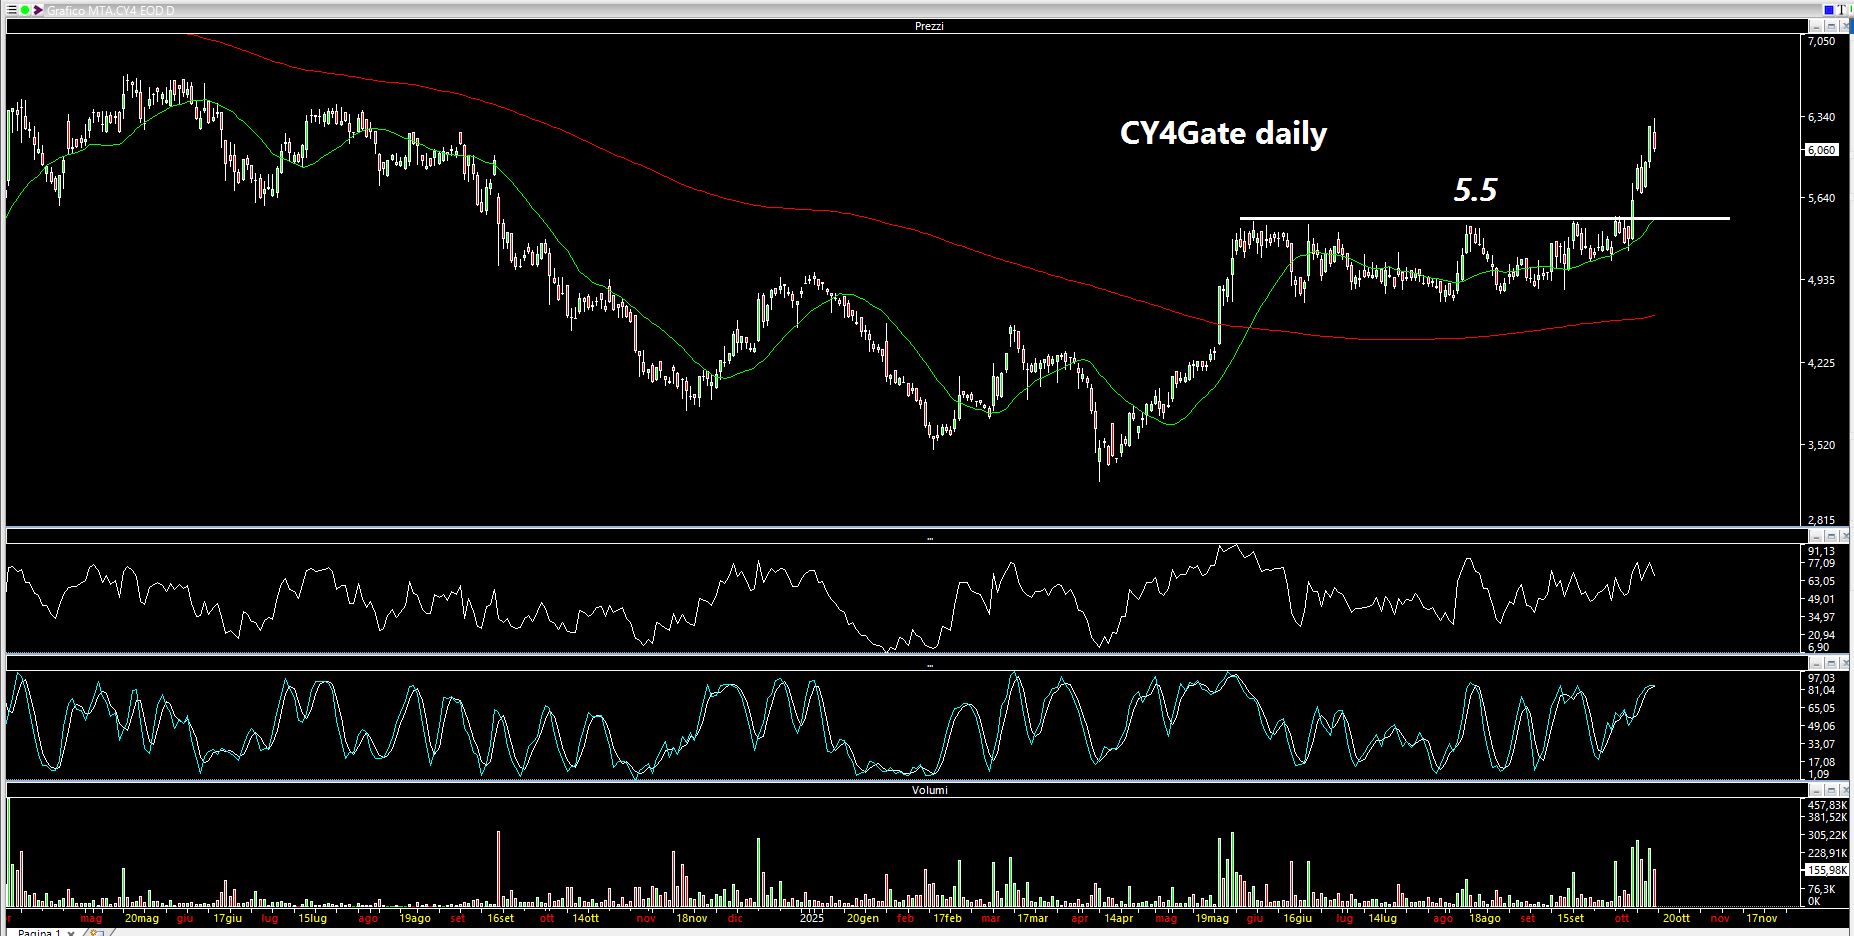Image resolution: width=1854 pixels, height=936 pixels.
Task: Click the 17,08 stochastic scale value
Action: pos(1821,762)
